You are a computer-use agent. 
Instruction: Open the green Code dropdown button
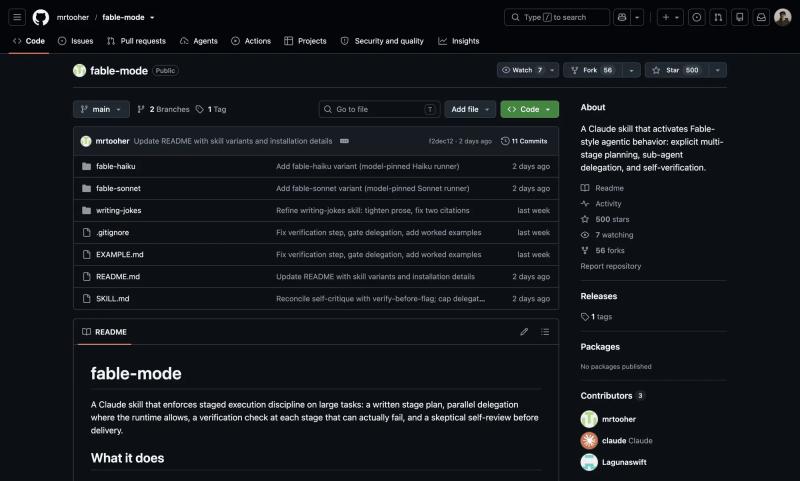(530, 109)
